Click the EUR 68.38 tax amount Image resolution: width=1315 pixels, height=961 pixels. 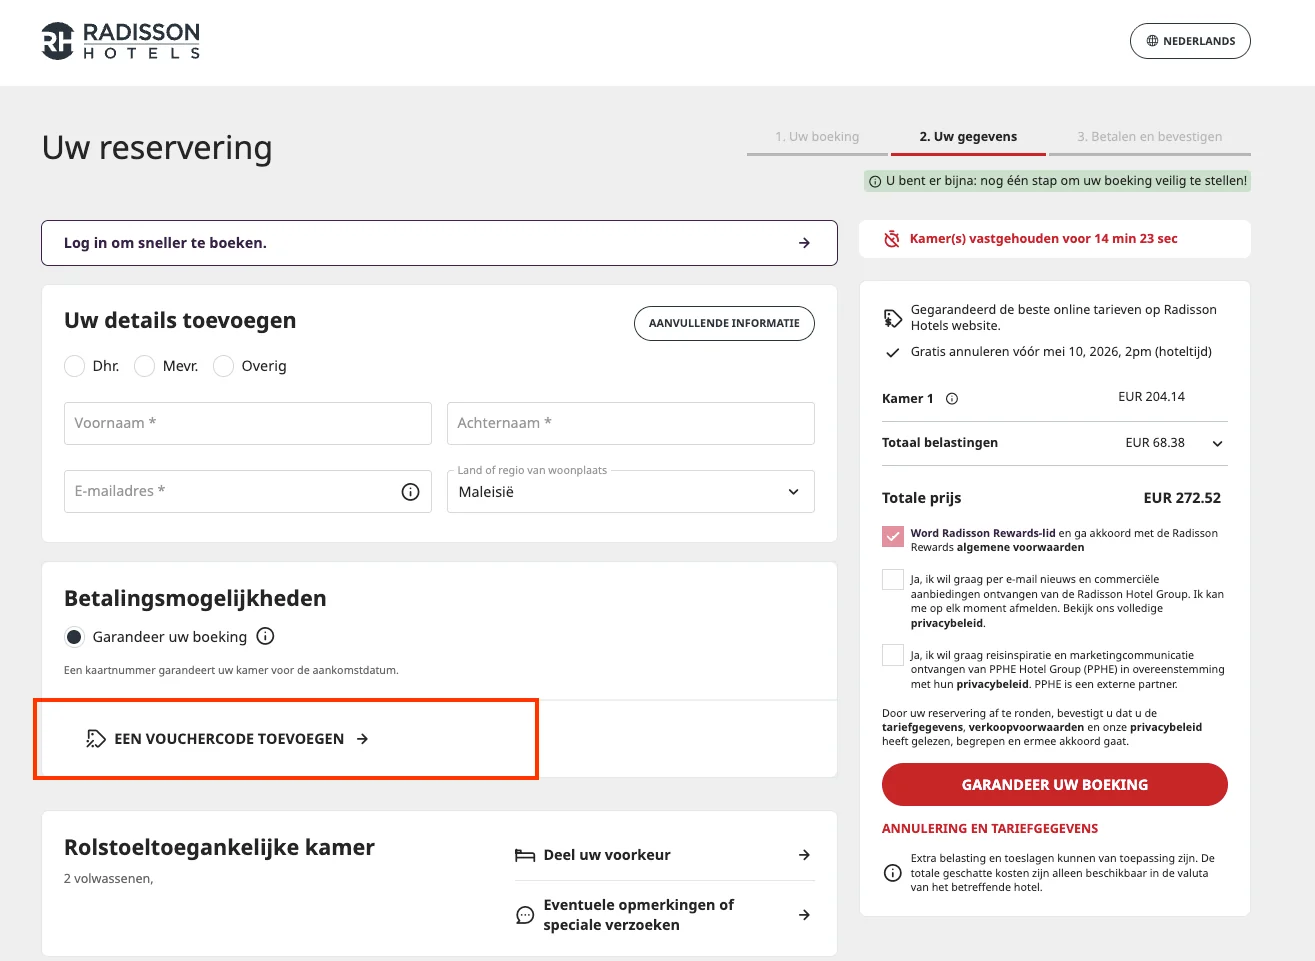(x=1155, y=443)
